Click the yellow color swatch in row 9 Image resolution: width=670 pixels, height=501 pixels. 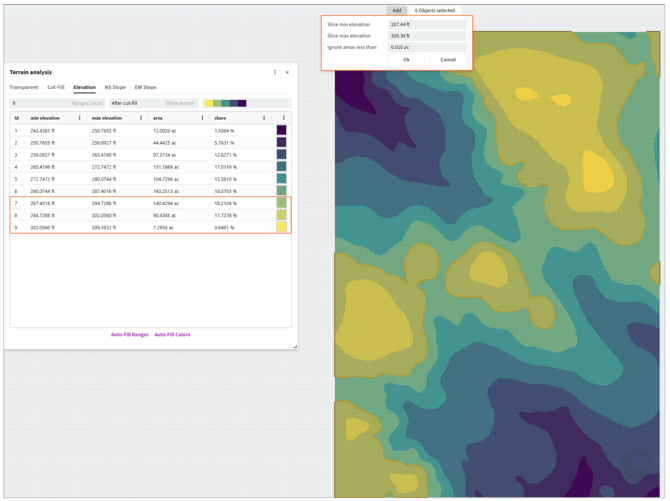282,227
